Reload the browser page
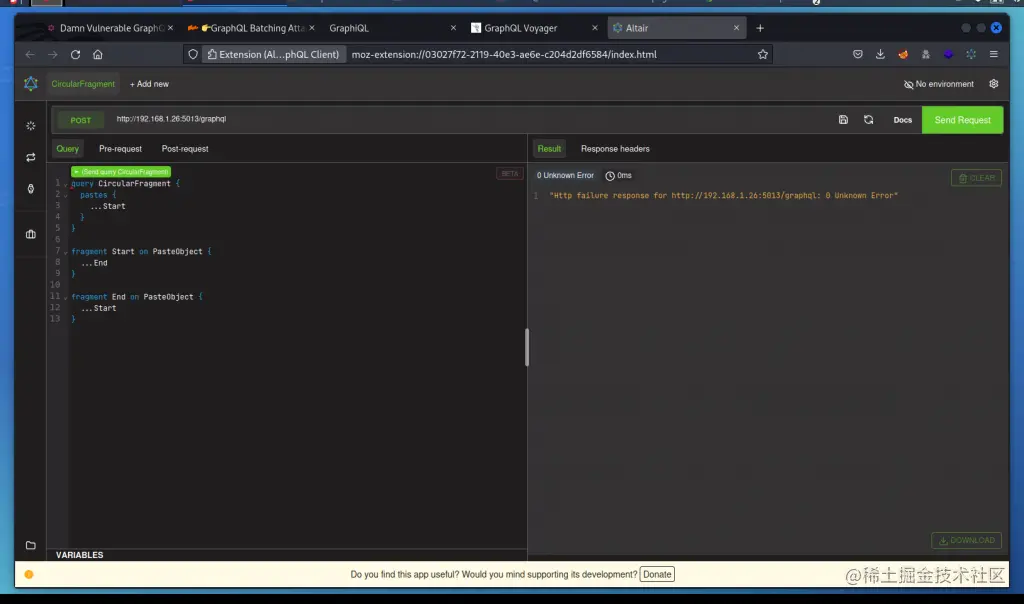The width and height of the screenshot is (1024, 604). click(x=75, y=55)
